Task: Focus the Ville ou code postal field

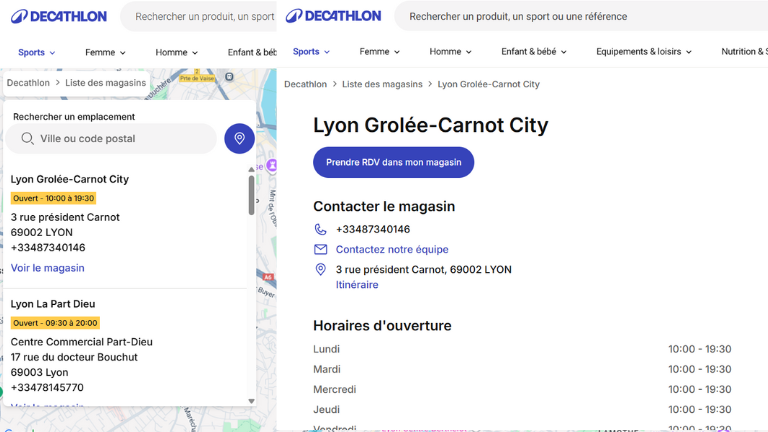Action: pyautogui.click(x=111, y=139)
